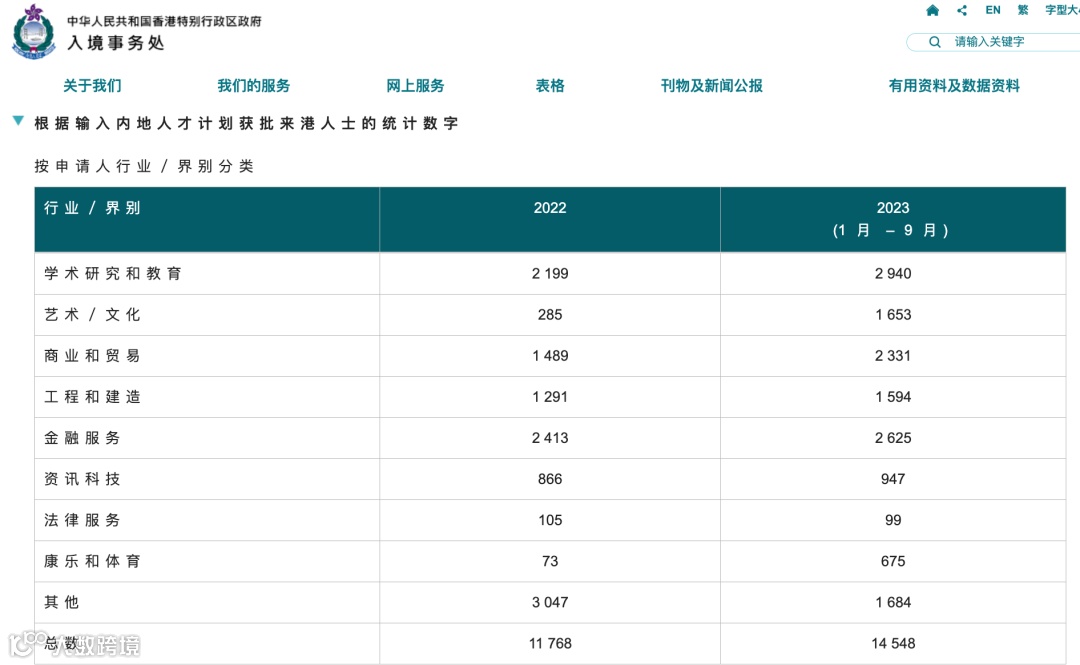Select the 商业和贸易 row label
1080x665 pixels.
coord(92,356)
